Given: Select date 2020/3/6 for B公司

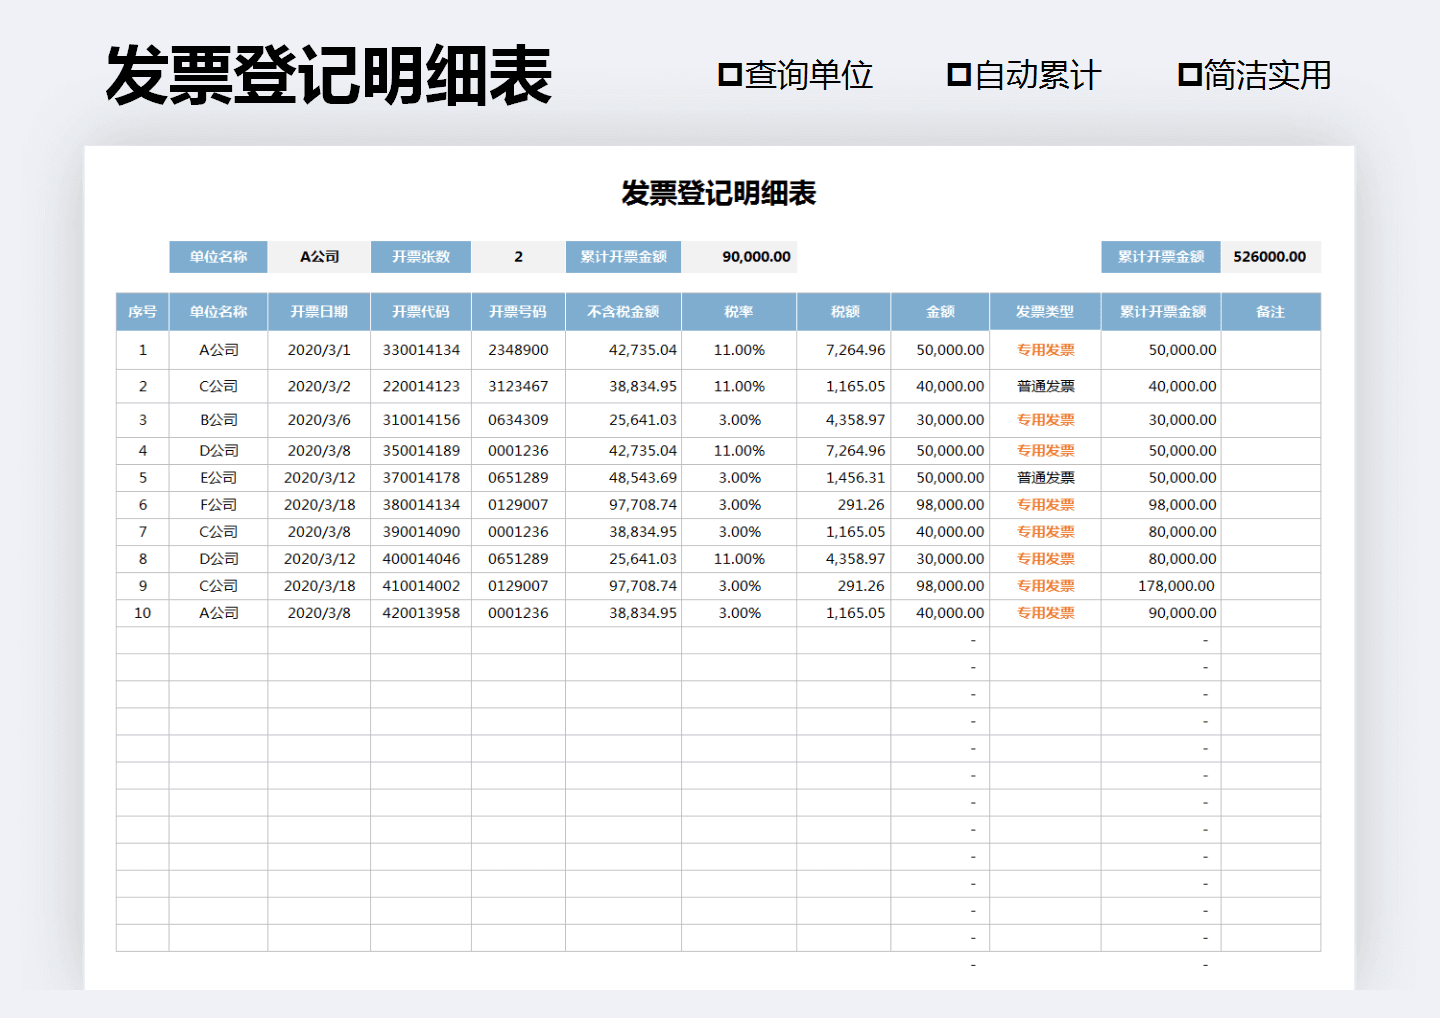Looking at the screenshot, I should point(318,420).
